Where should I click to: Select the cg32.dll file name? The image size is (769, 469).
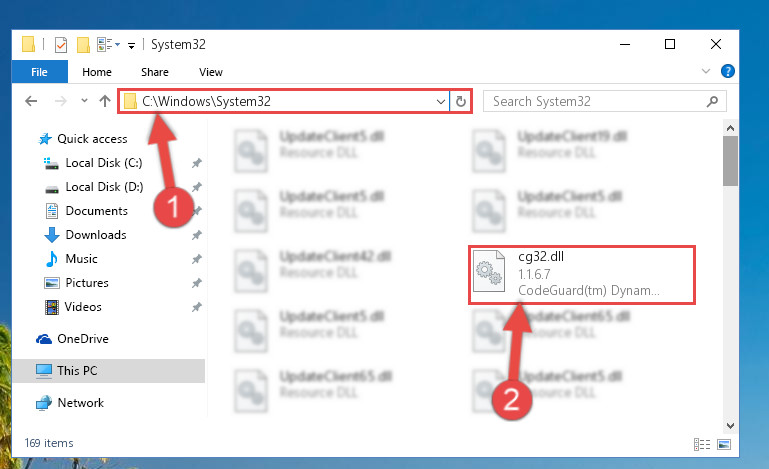(x=541, y=257)
